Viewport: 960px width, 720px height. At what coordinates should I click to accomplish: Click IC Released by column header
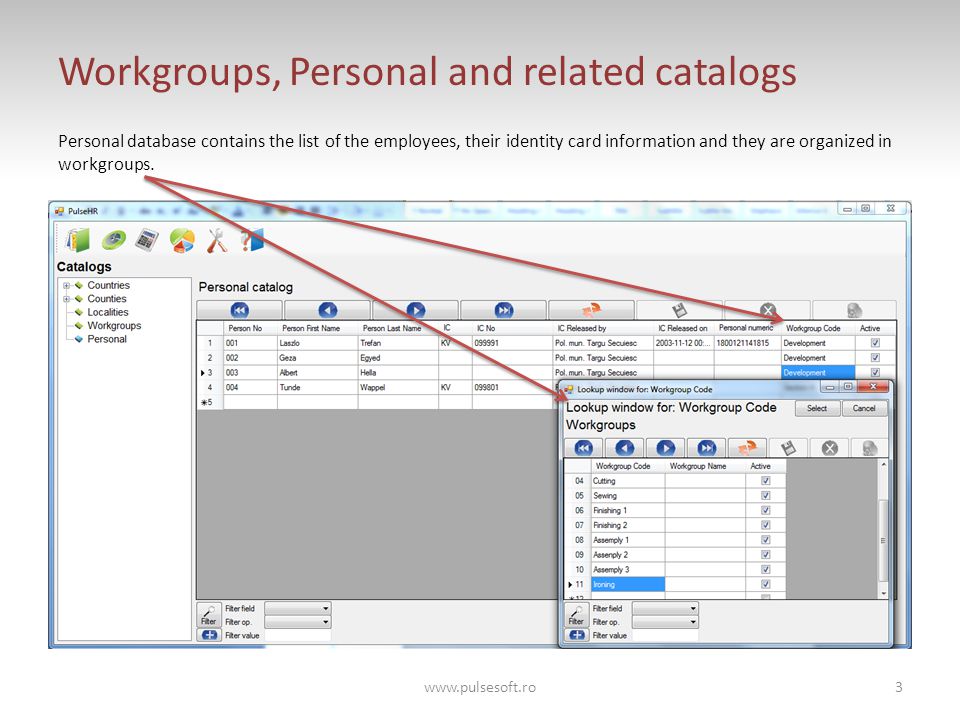click(603, 328)
